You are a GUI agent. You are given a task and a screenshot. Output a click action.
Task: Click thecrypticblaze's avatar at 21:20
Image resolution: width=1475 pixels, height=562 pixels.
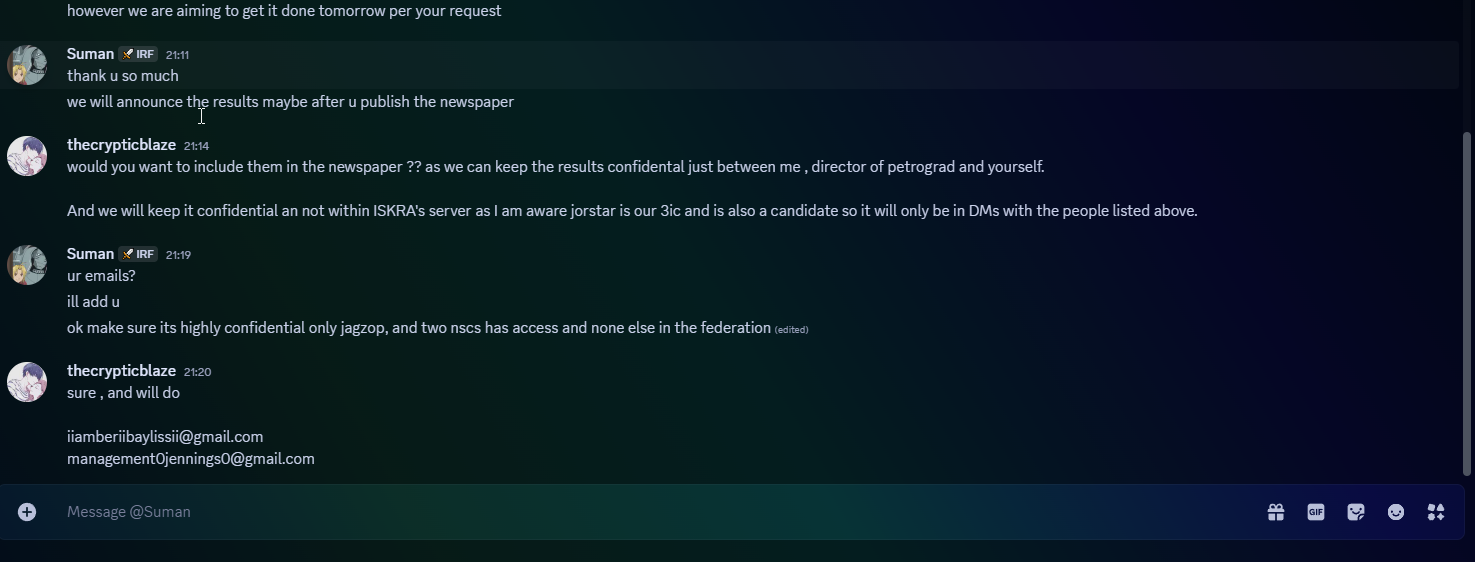click(x=27, y=382)
